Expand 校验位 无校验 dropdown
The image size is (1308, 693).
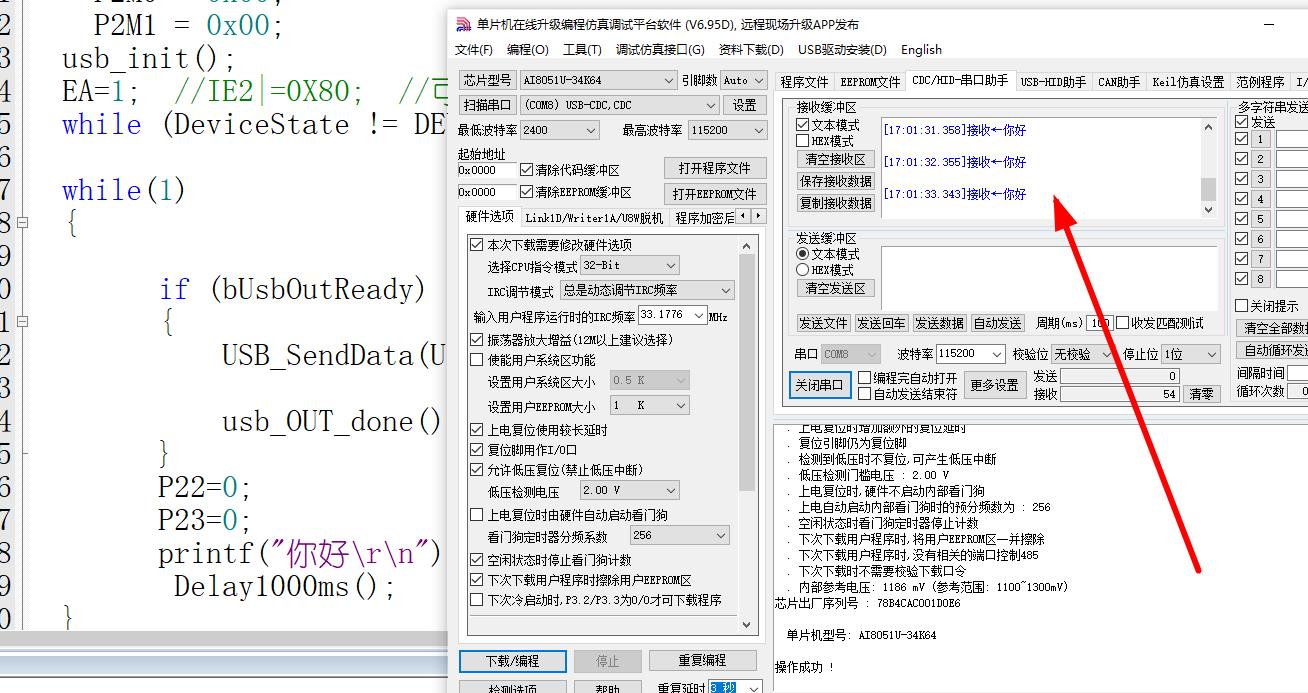point(1107,354)
